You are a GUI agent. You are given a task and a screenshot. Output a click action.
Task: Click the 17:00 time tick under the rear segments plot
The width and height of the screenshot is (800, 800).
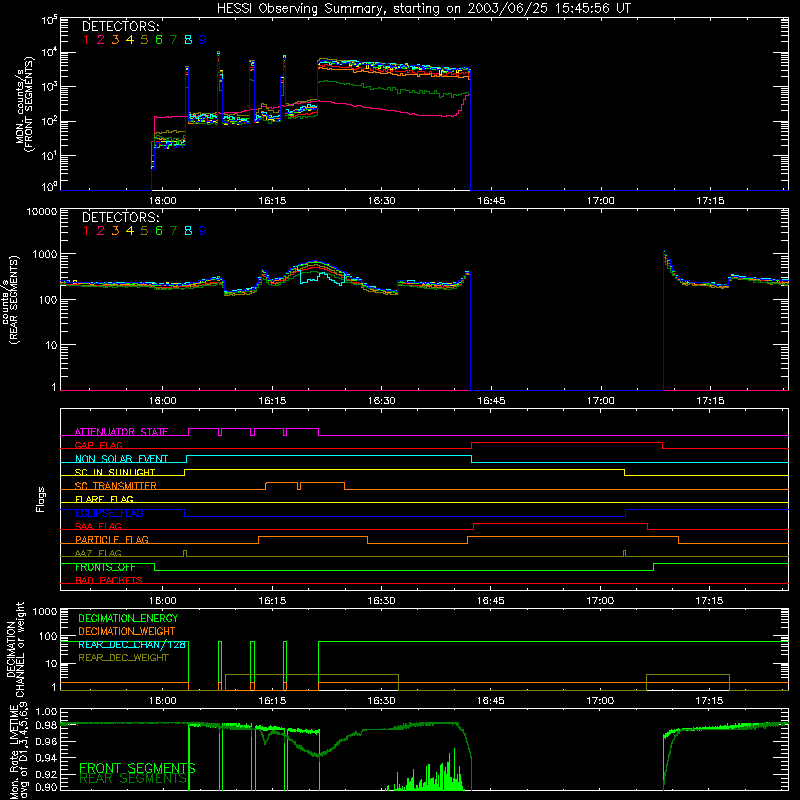601,401
